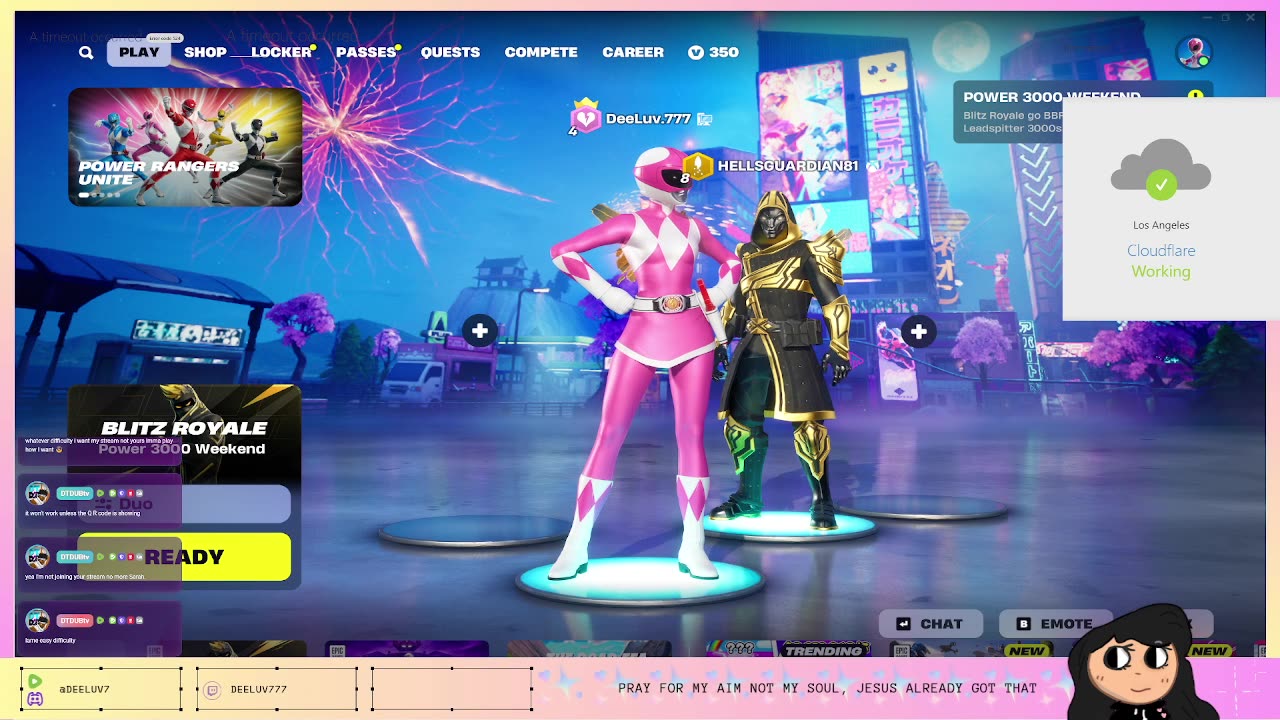Viewport: 1280px width, 720px height.
Task: Switch to the PASSES tab
Action: click(366, 52)
